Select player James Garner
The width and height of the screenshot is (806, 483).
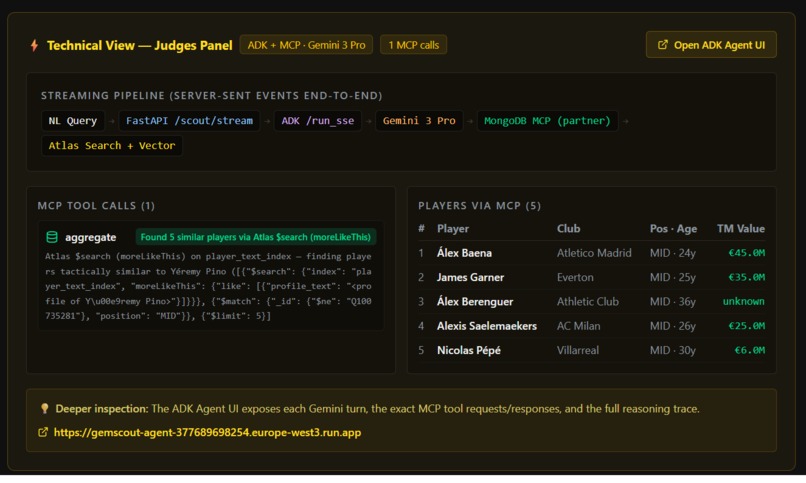click(x=470, y=277)
